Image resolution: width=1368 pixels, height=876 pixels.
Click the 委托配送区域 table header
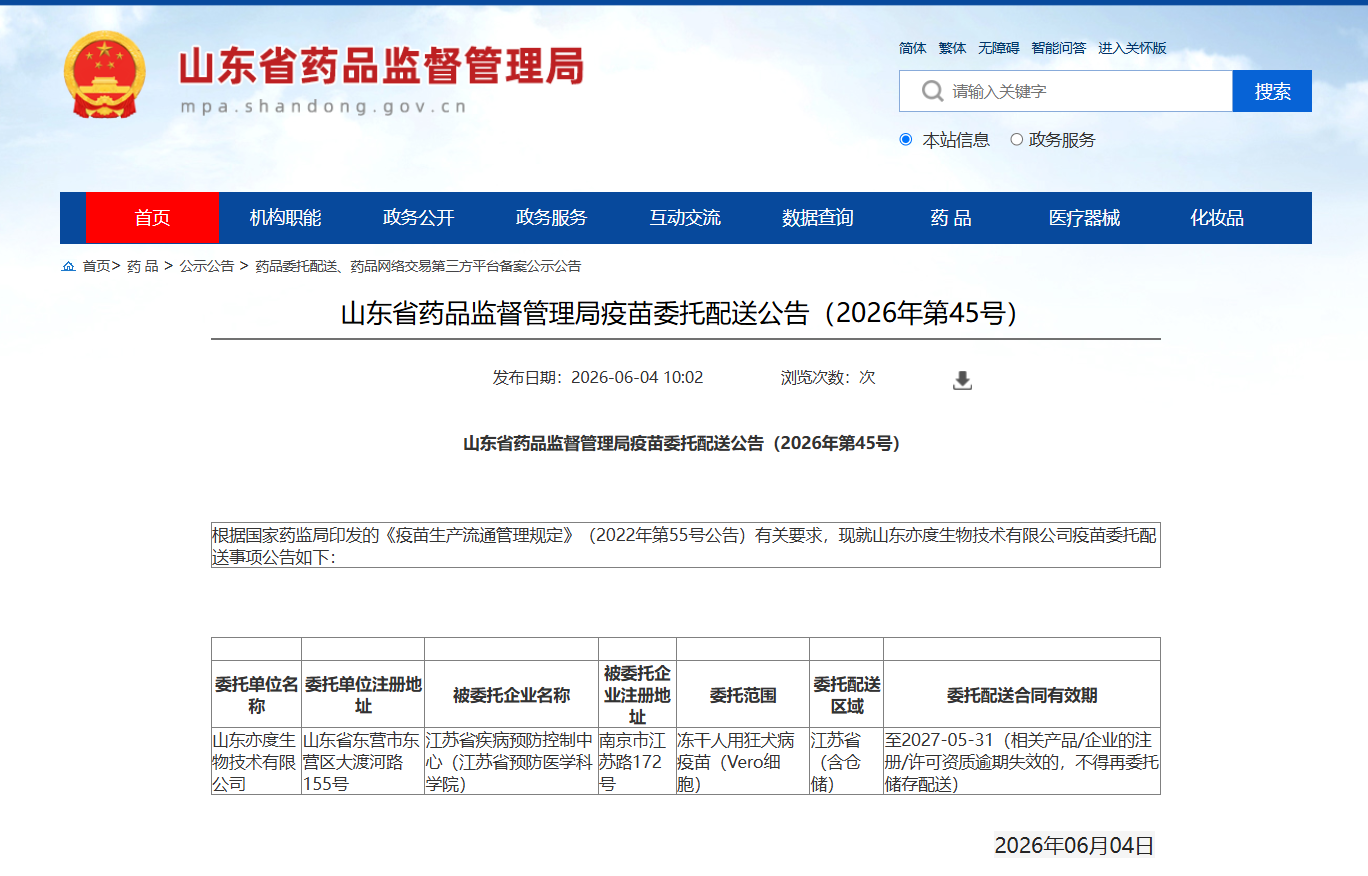click(x=847, y=695)
